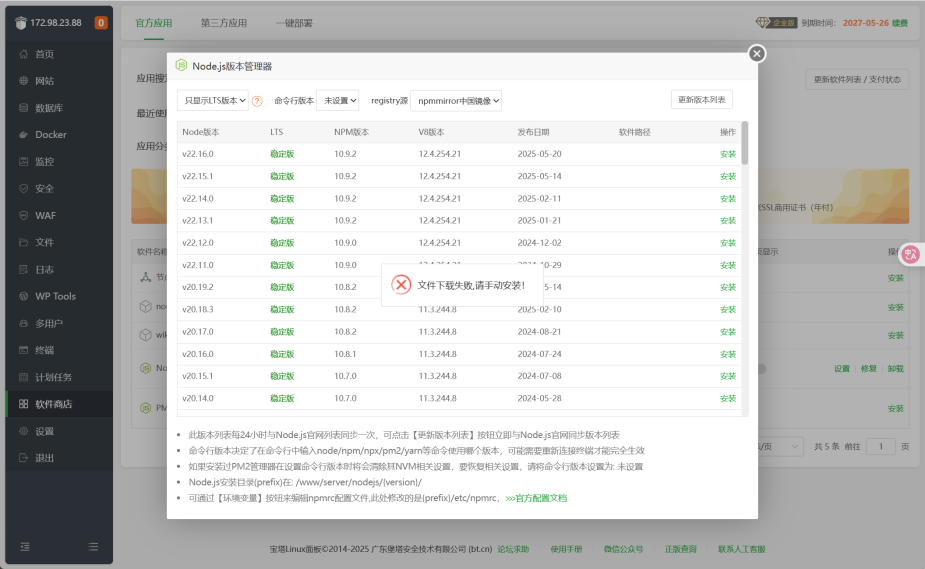
Task: Click the Node.js hexagon logo in dialog title
Action: click(181, 65)
